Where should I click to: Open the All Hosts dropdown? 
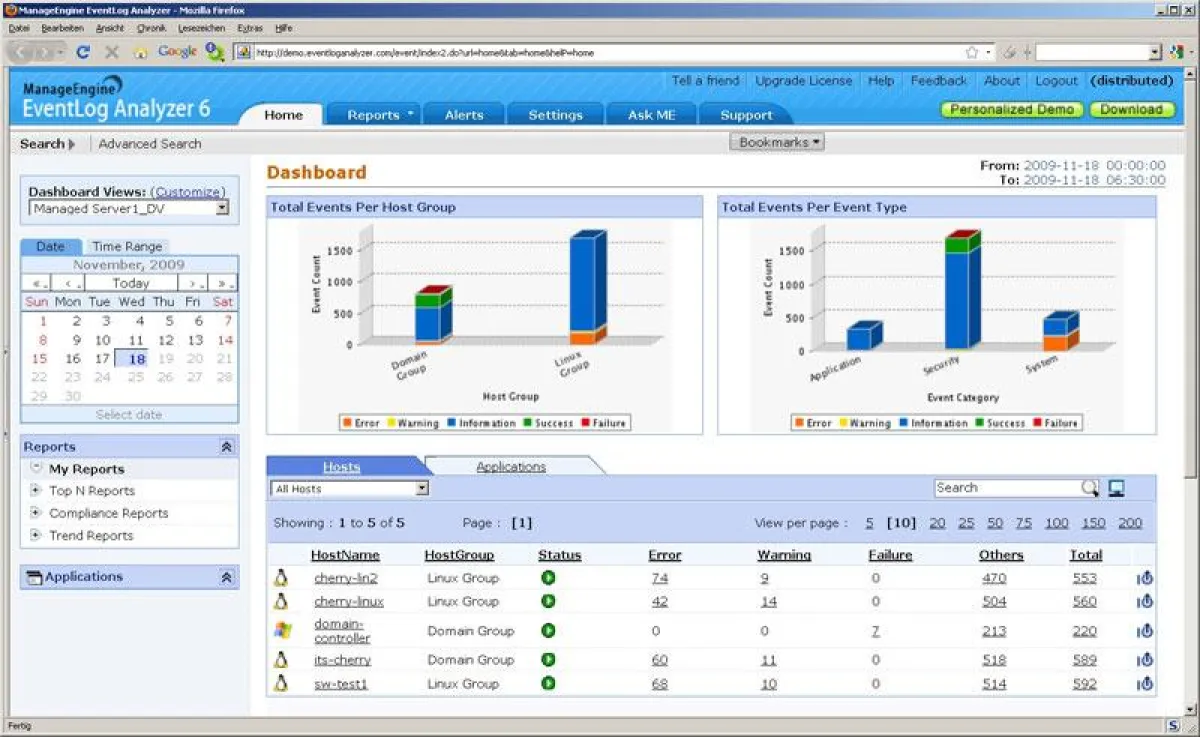click(x=420, y=488)
